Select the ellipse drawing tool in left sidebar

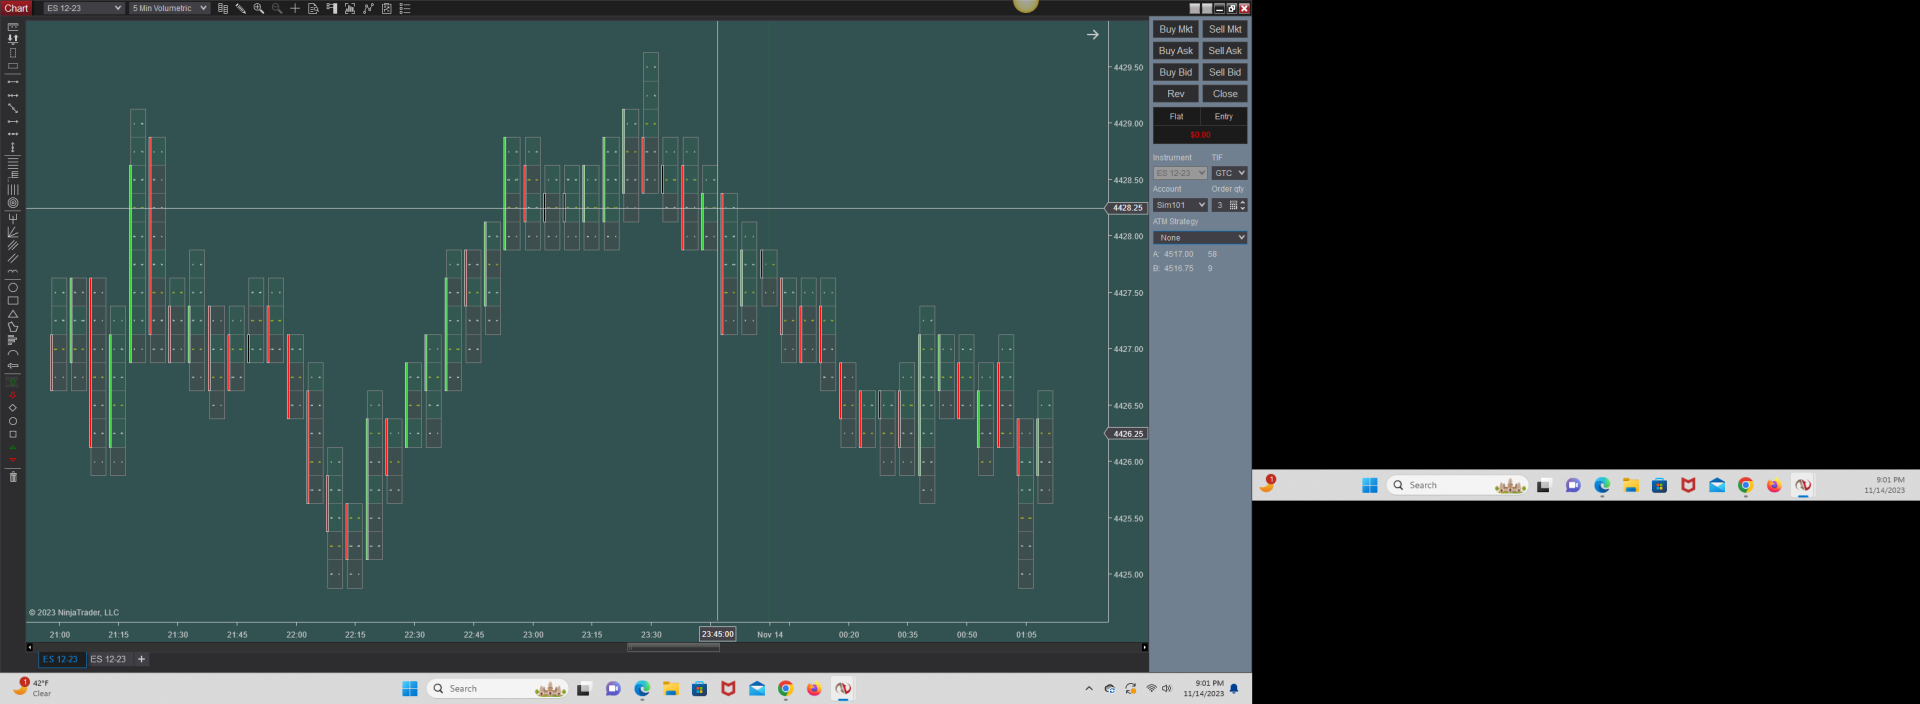tap(13, 287)
